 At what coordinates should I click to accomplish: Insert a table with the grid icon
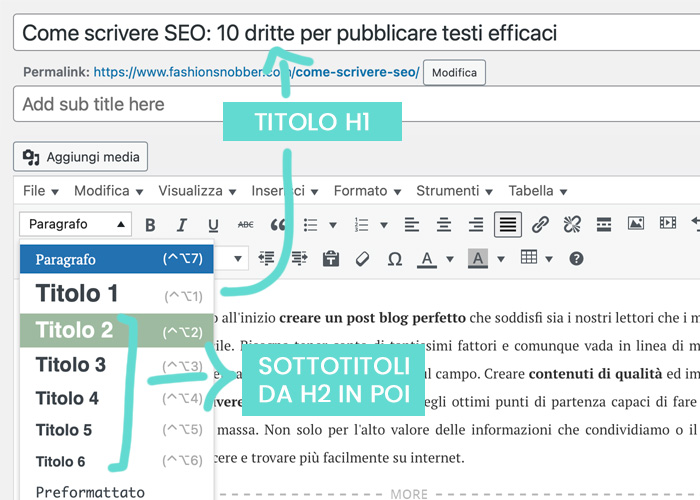[x=529, y=257]
